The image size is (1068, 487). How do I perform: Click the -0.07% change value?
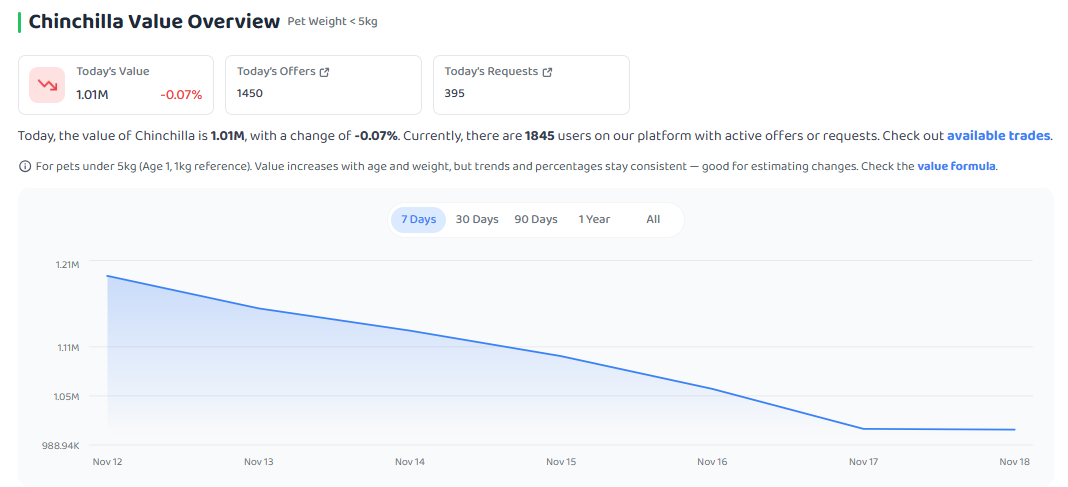[x=181, y=95]
